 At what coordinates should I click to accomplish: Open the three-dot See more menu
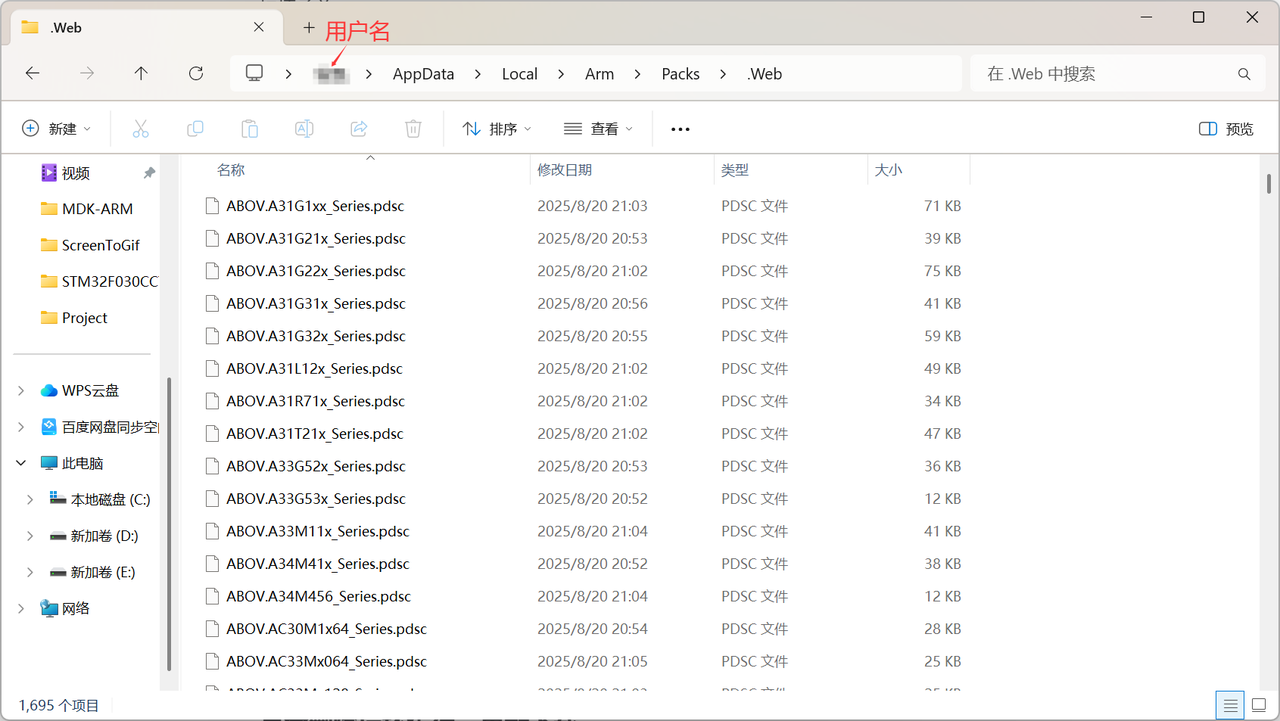coord(681,129)
